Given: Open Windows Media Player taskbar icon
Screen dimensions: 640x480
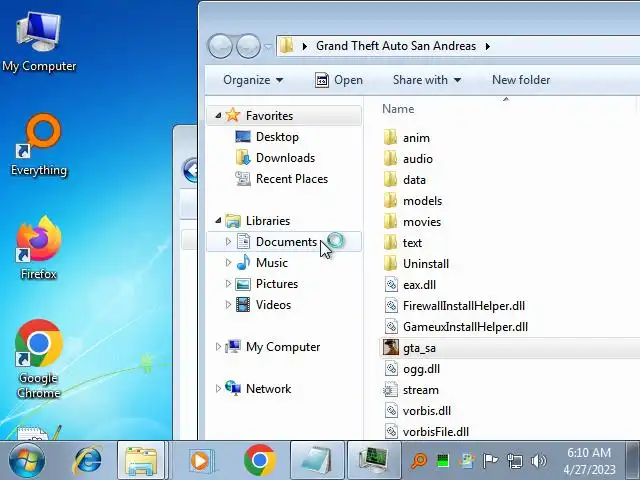Looking at the screenshot, I should 200,461.
